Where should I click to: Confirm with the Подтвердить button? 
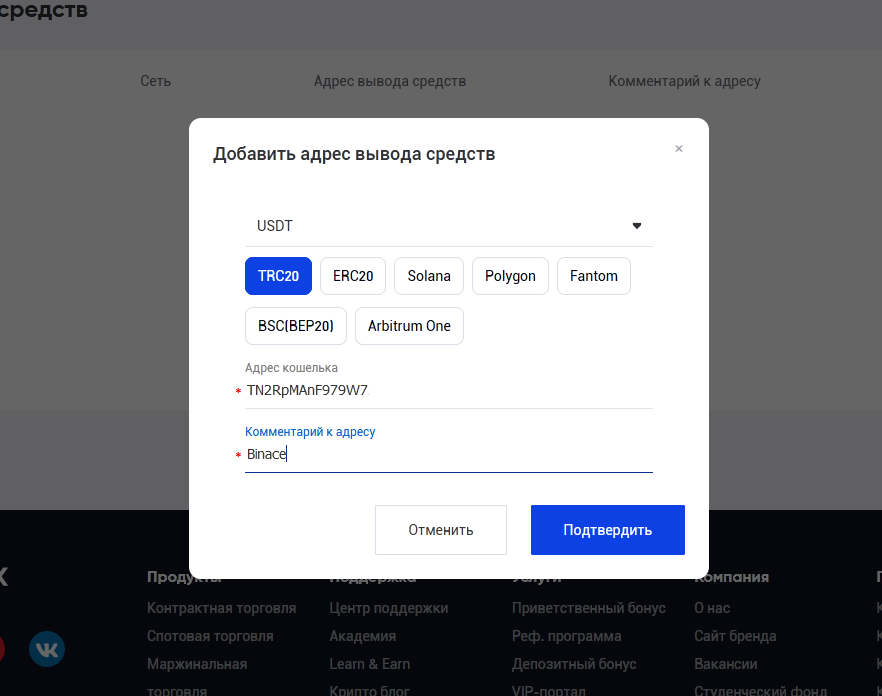click(x=608, y=530)
